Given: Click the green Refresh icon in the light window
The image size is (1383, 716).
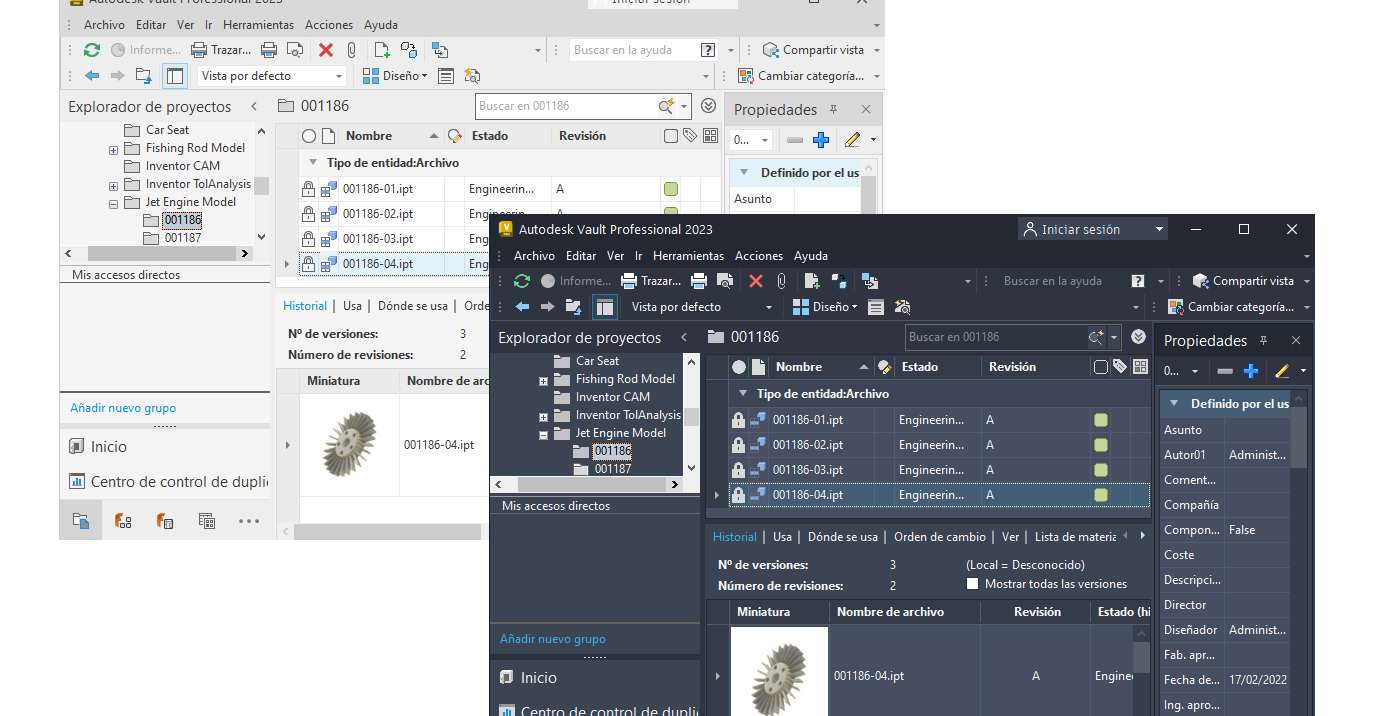Looking at the screenshot, I should tap(92, 50).
